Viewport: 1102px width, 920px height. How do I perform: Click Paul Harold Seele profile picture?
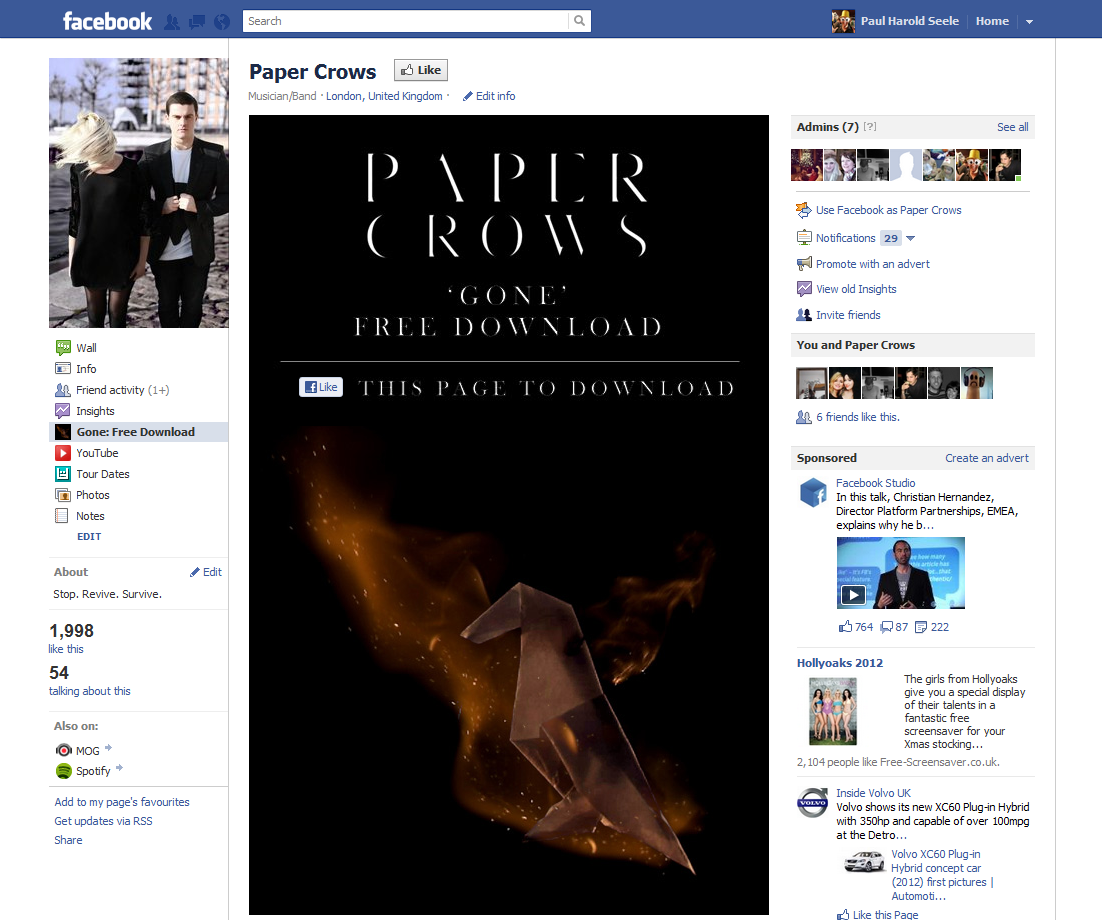pyautogui.click(x=843, y=21)
